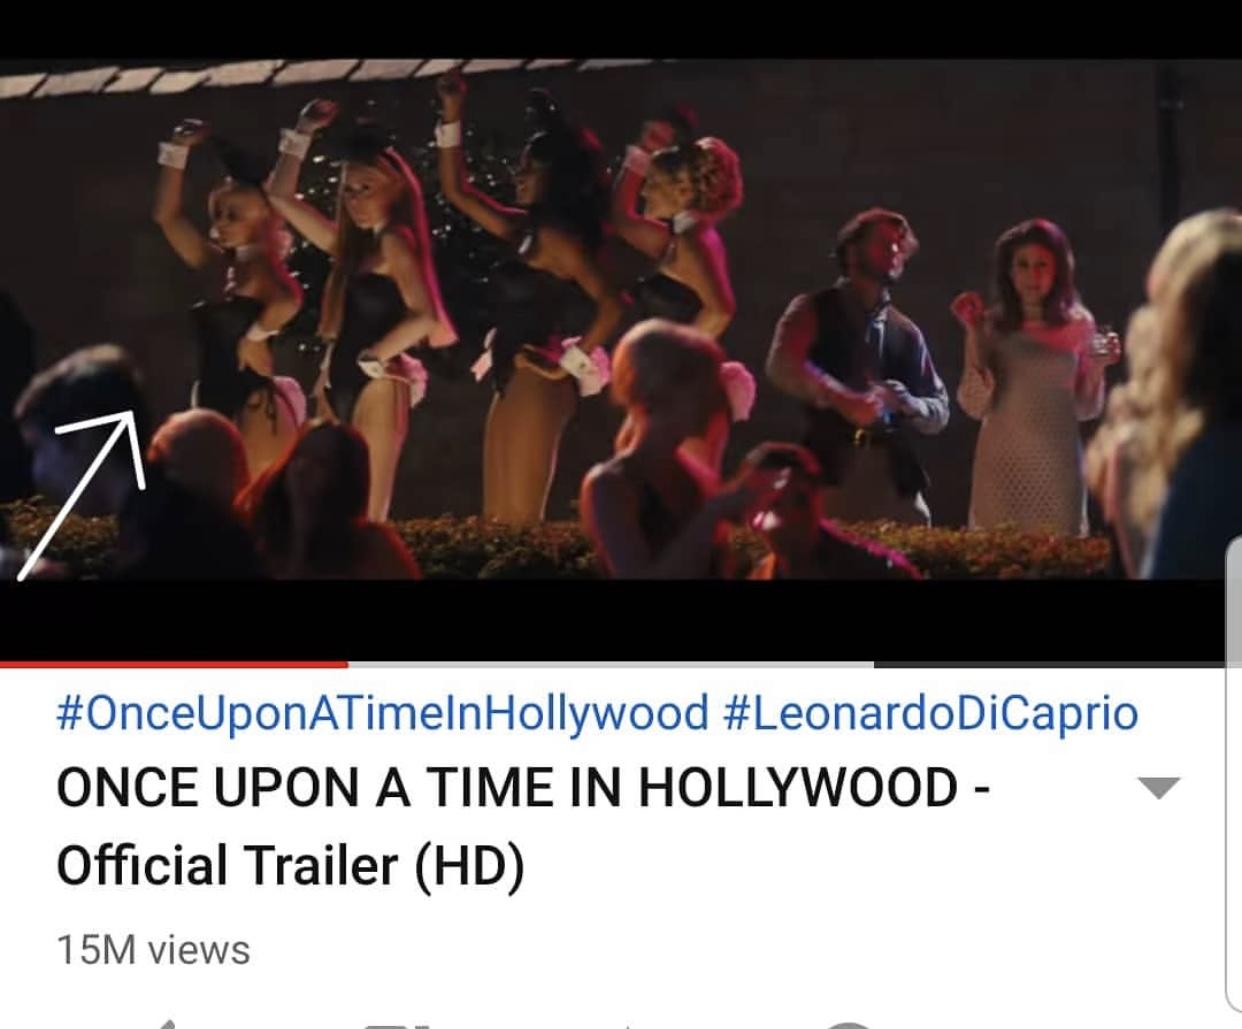This screenshot has height=1029, width=1242.
Task: Tap the Official Trailer (HD) title line
Action: 290,865
